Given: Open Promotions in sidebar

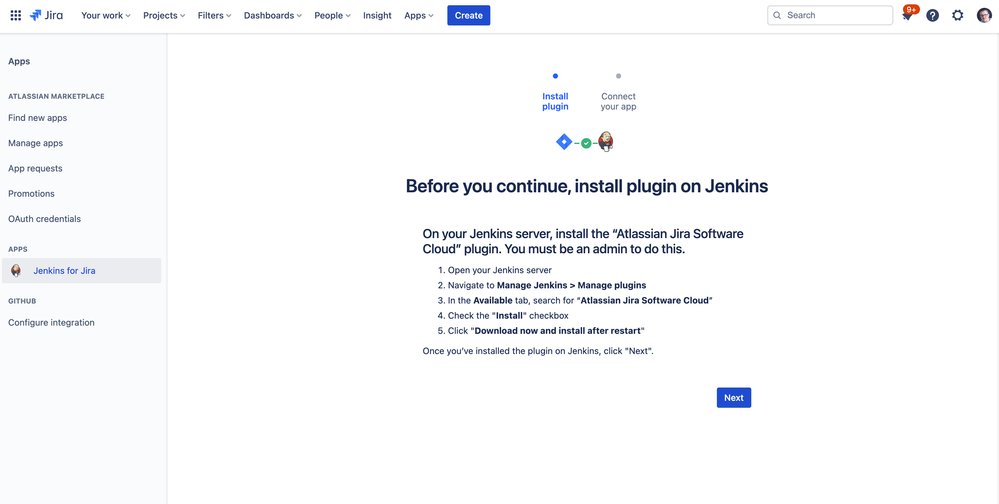Looking at the screenshot, I should pyautogui.click(x=31, y=194).
